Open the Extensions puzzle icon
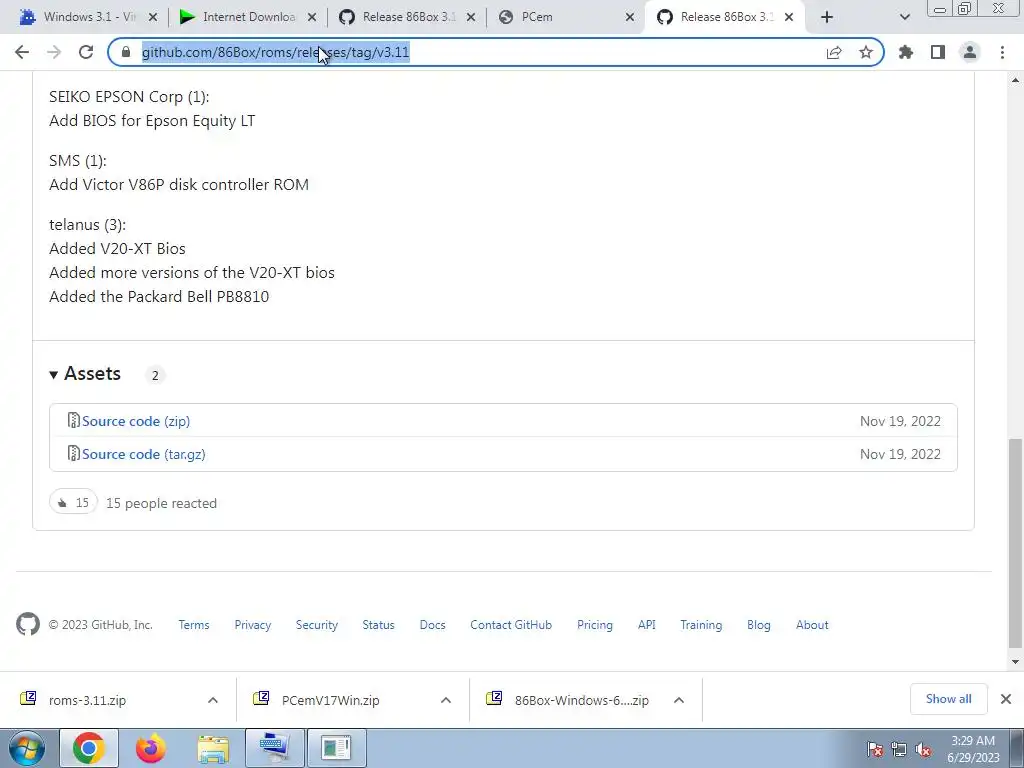 (906, 52)
